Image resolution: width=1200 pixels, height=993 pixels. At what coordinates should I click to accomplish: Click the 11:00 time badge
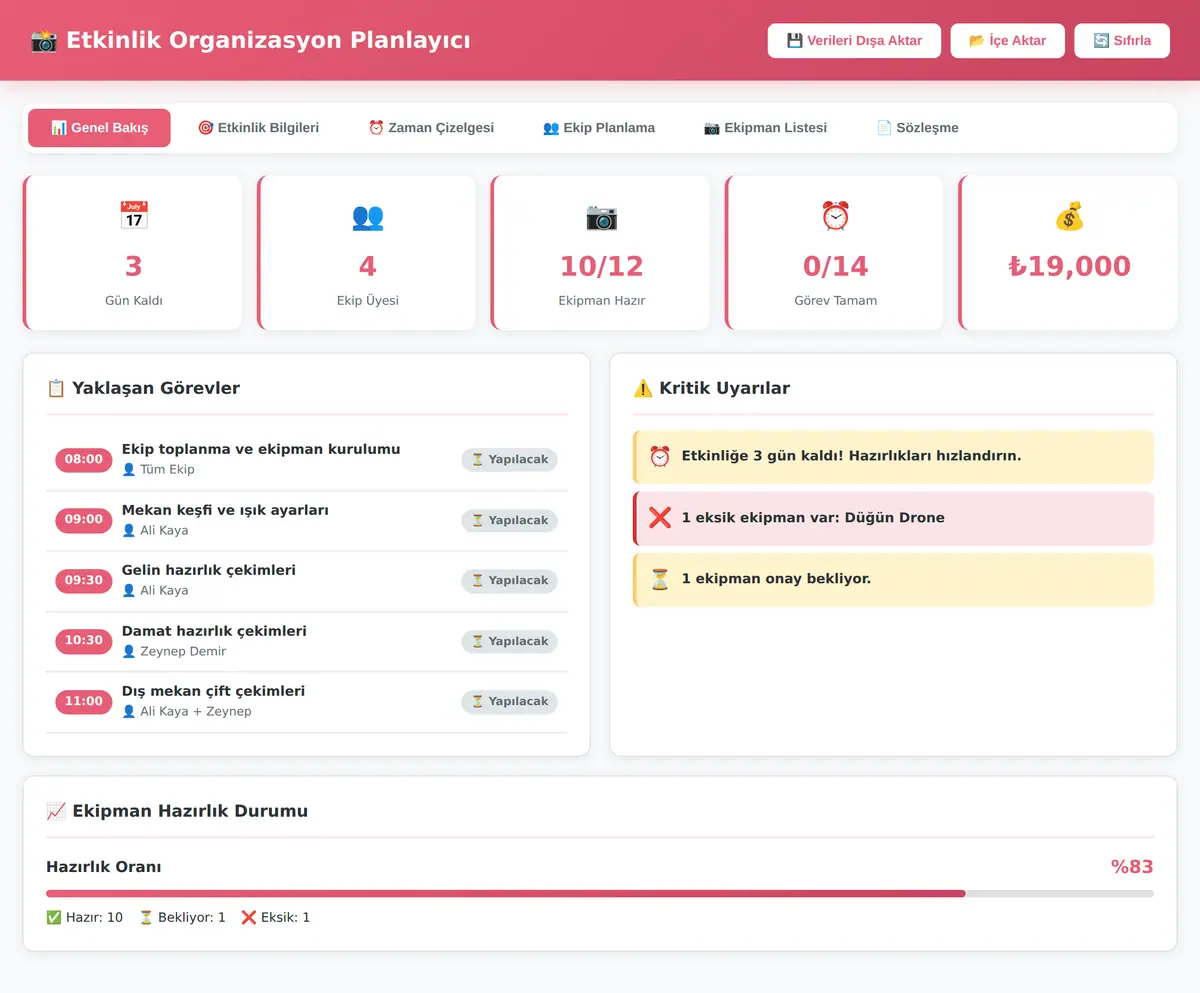tap(84, 702)
